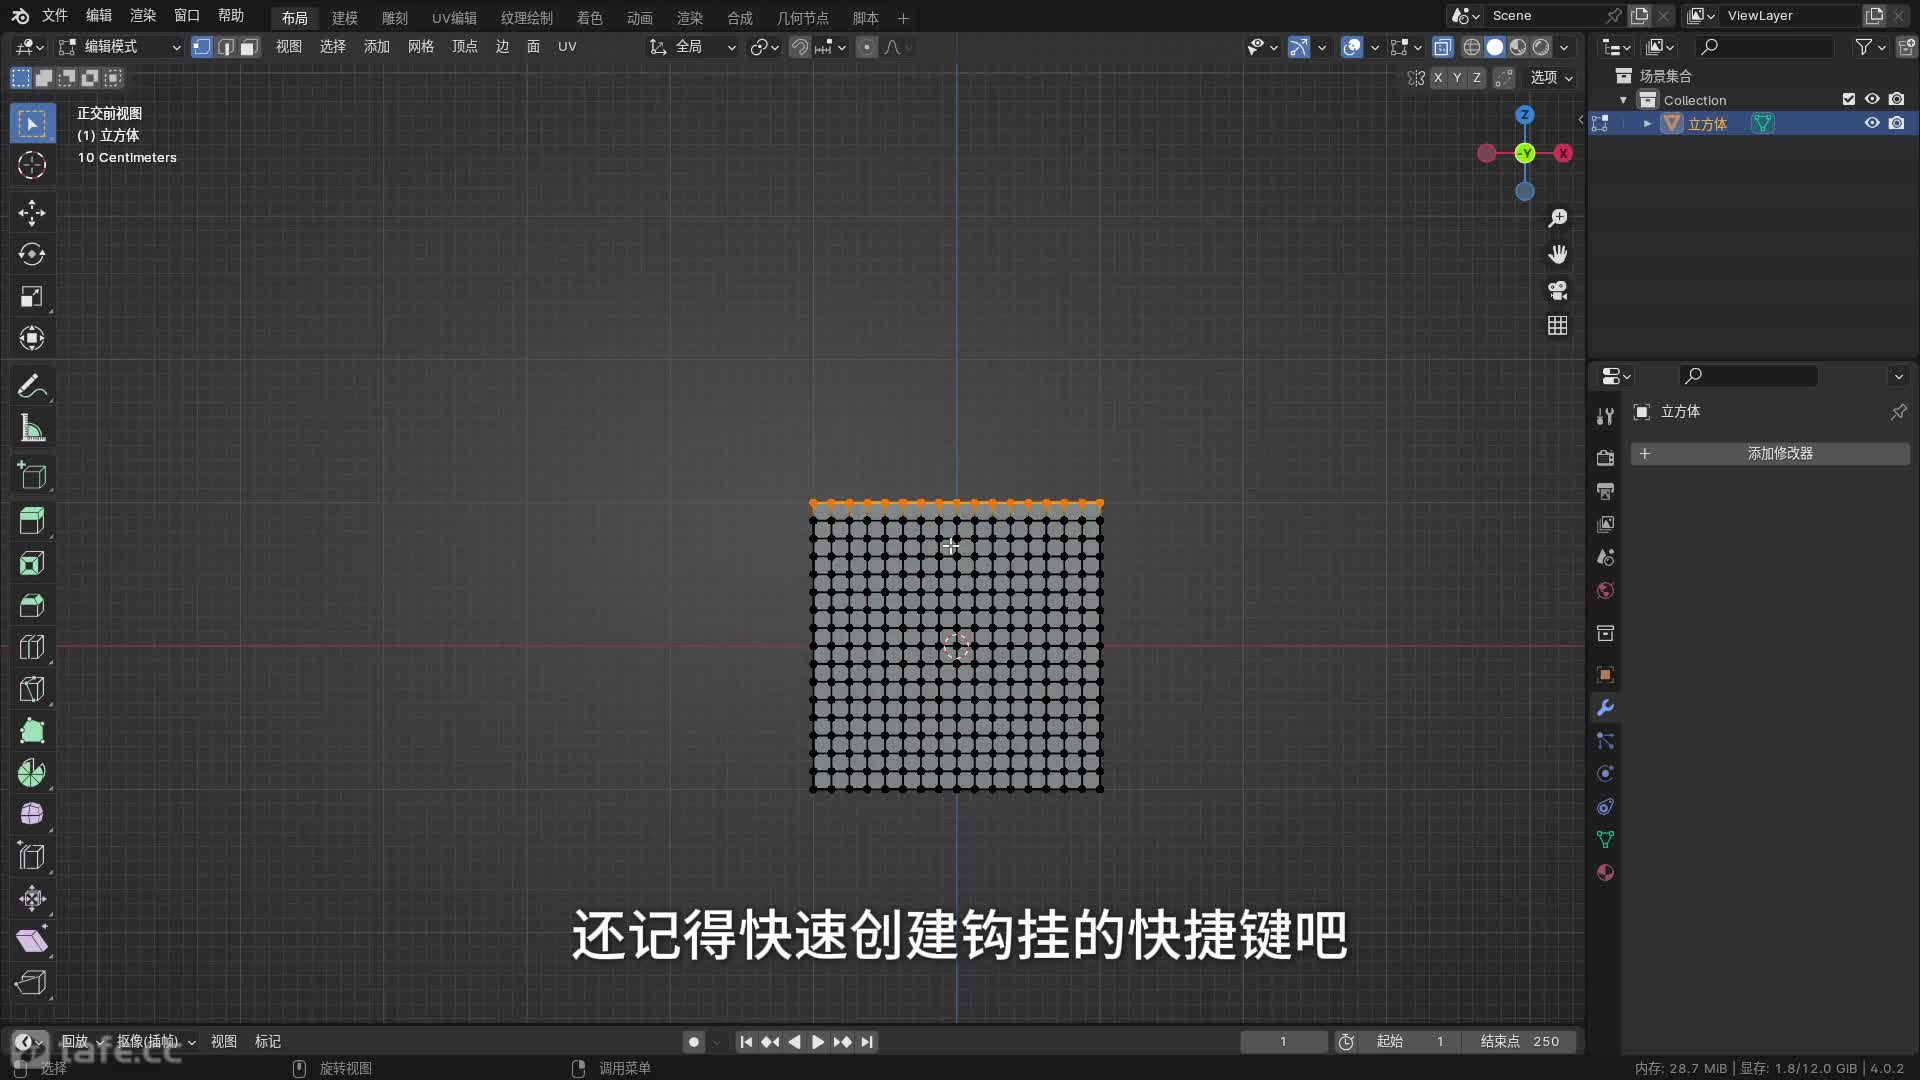This screenshot has width=1920, height=1080.
Task: Click the red X axis gizmo ball
Action: click(1563, 153)
